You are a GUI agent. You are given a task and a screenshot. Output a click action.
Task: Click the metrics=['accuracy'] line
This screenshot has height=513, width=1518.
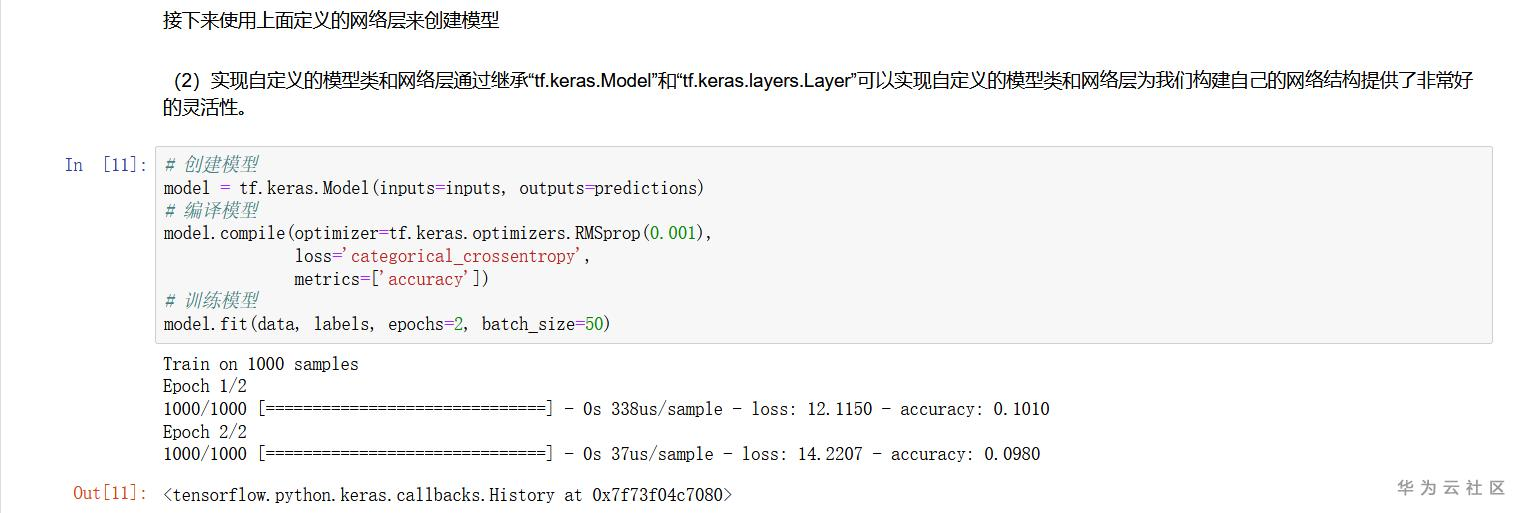point(391,279)
